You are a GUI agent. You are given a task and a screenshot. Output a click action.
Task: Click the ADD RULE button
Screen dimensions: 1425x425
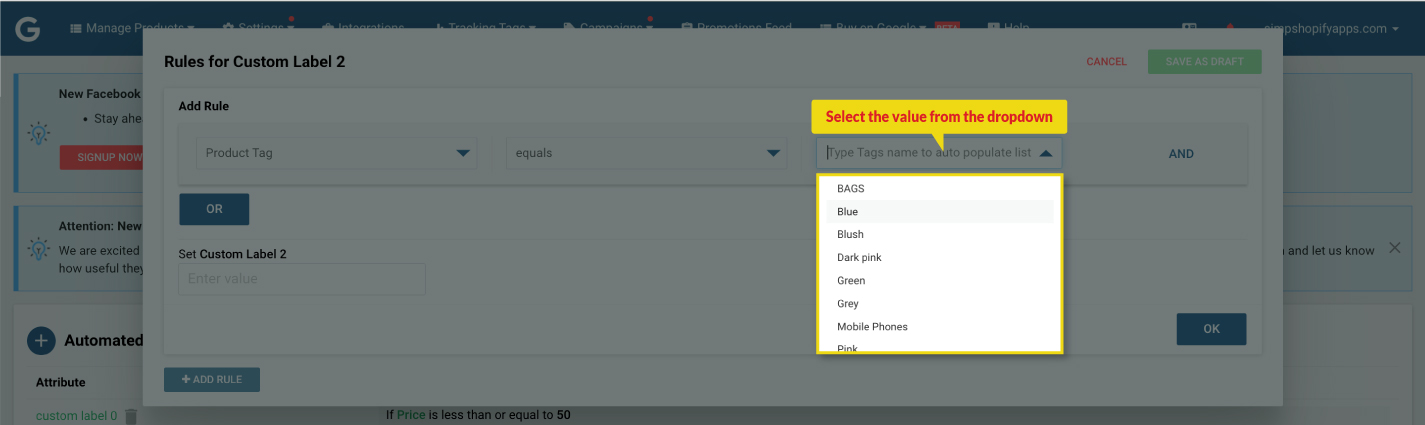212,379
